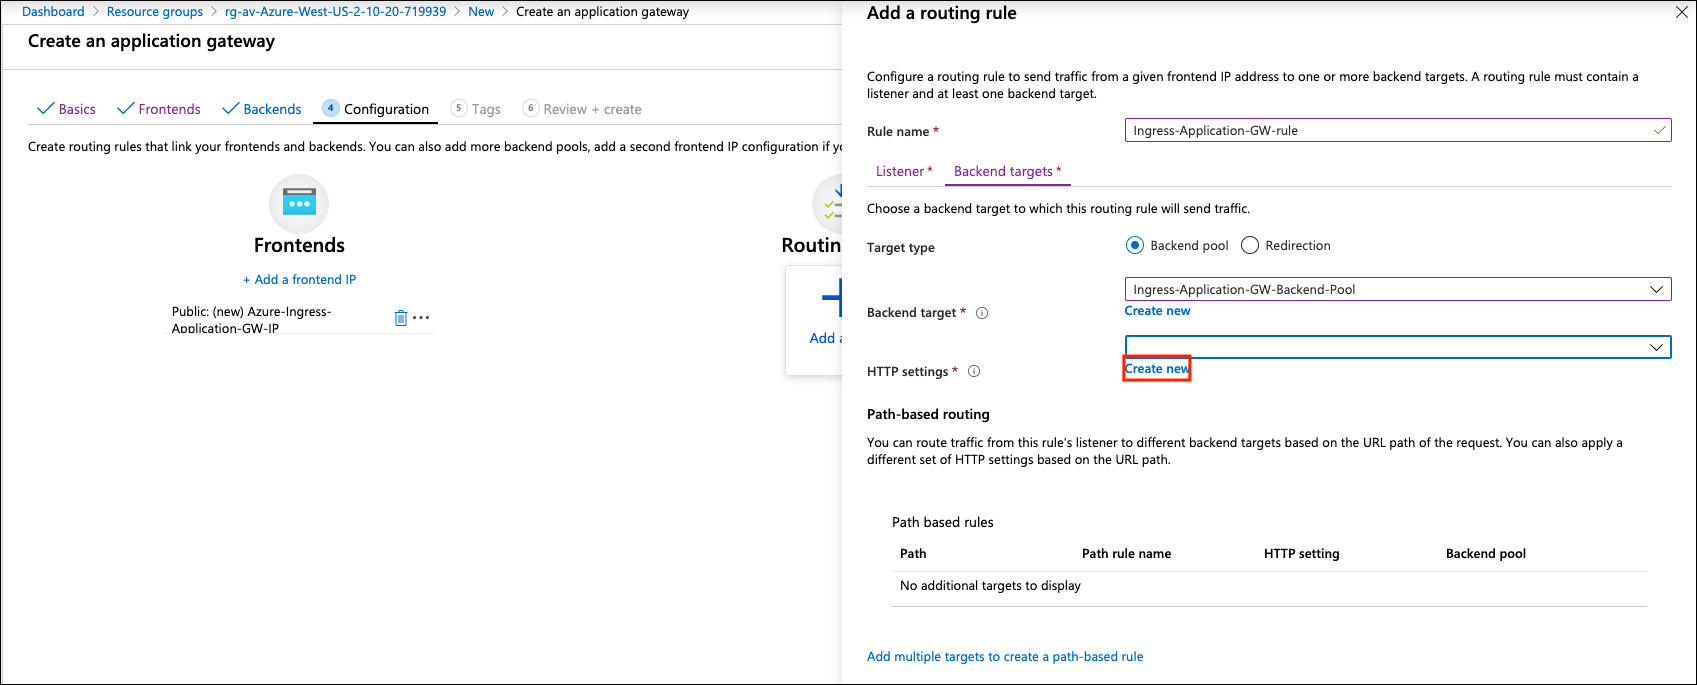Click 'No additional targets to display' text
Image resolution: width=1697 pixels, height=685 pixels.
tap(990, 586)
